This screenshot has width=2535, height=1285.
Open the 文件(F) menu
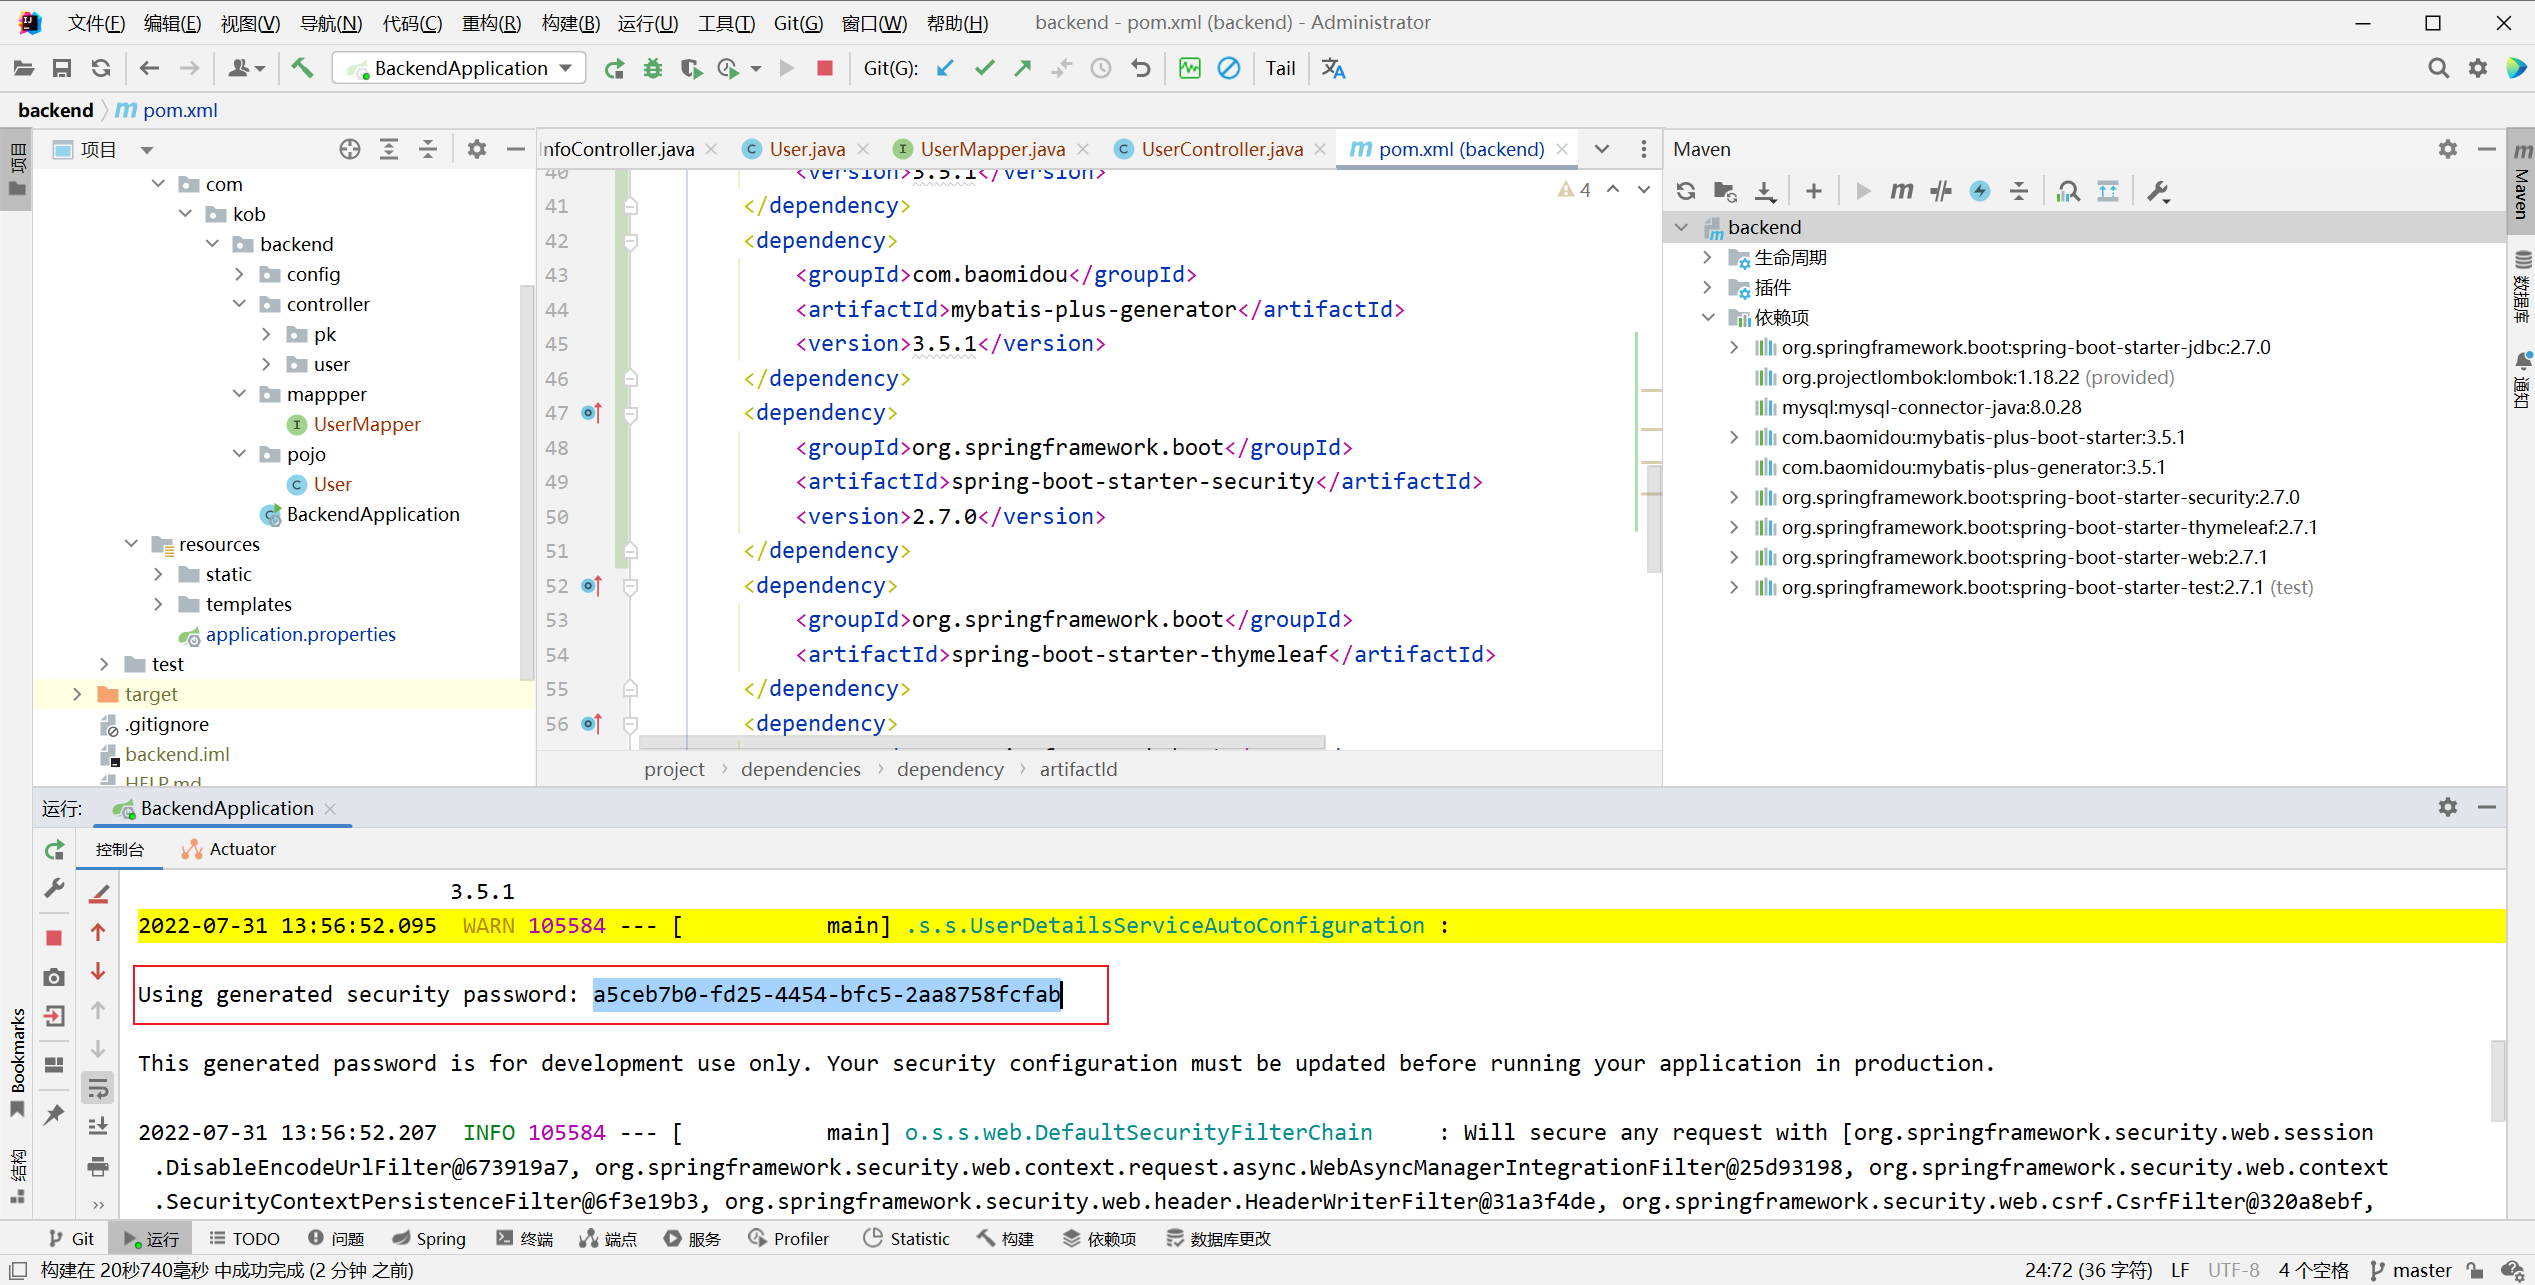tap(96, 22)
